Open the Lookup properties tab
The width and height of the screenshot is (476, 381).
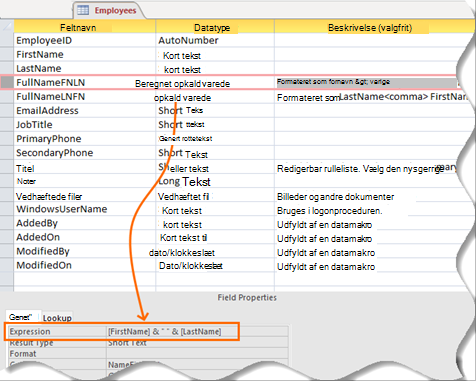click(57, 318)
